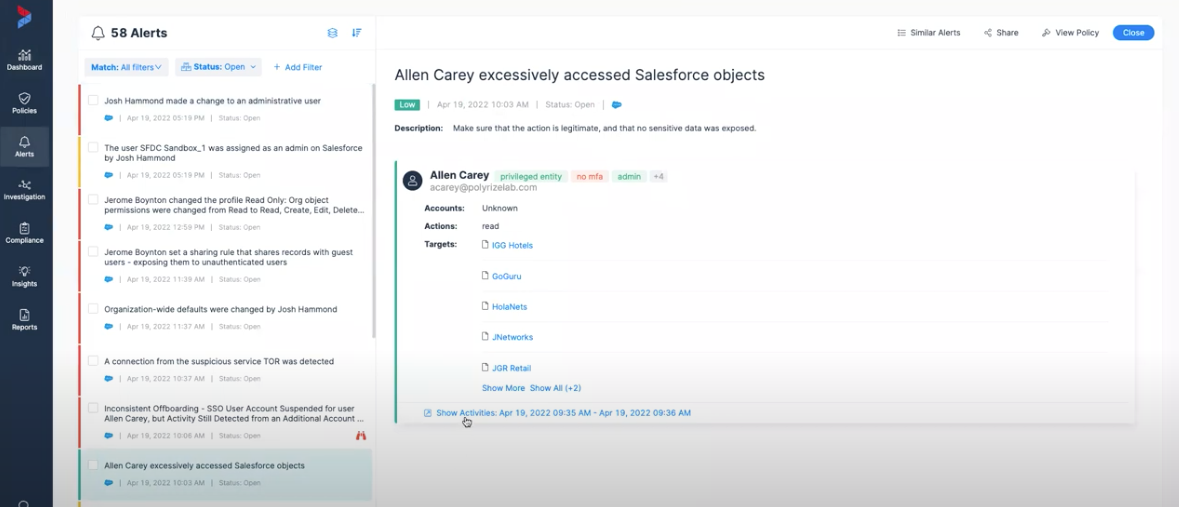Open Compliance in the sidebar
1179x507 pixels.
click(25, 233)
